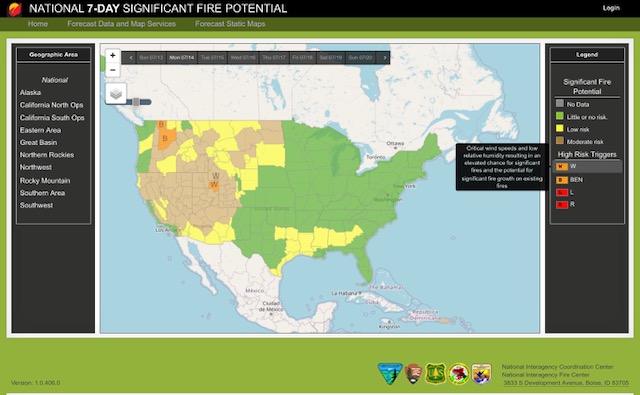Zoom out using the minus button
The height and width of the screenshot is (395, 640).
click(x=113, y=70)
